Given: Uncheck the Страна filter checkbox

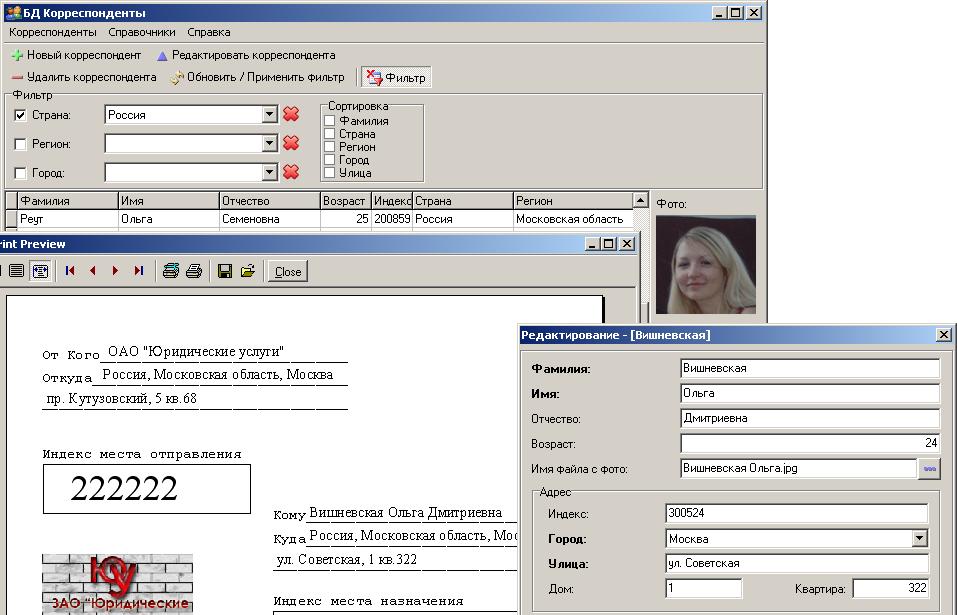Looking at the screenshot, I should 20,115.
